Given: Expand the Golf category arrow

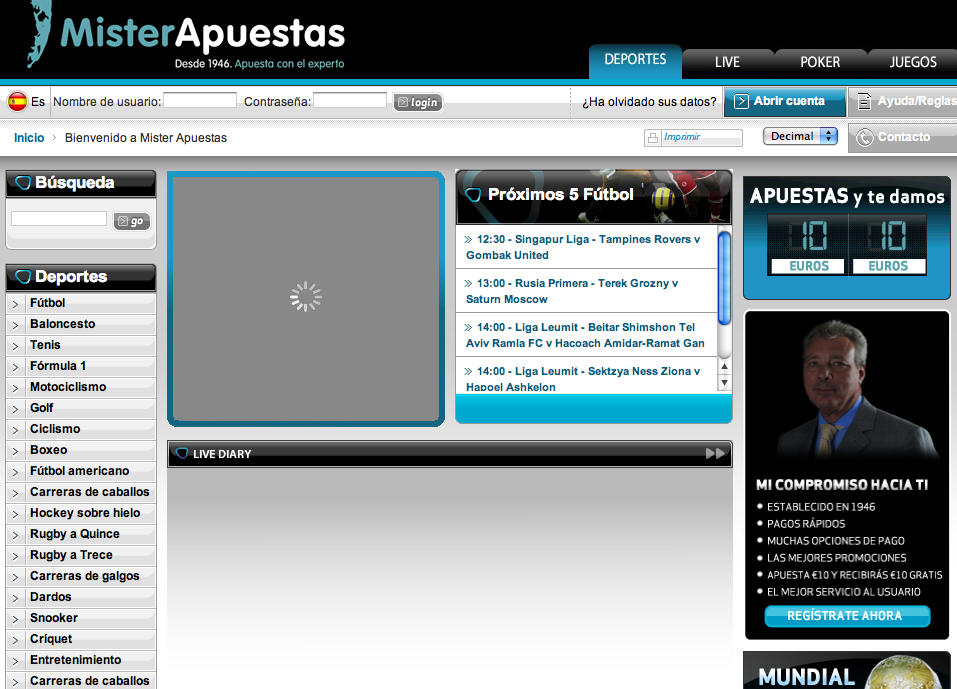Looking at the screenshot, I should point(15,409).
